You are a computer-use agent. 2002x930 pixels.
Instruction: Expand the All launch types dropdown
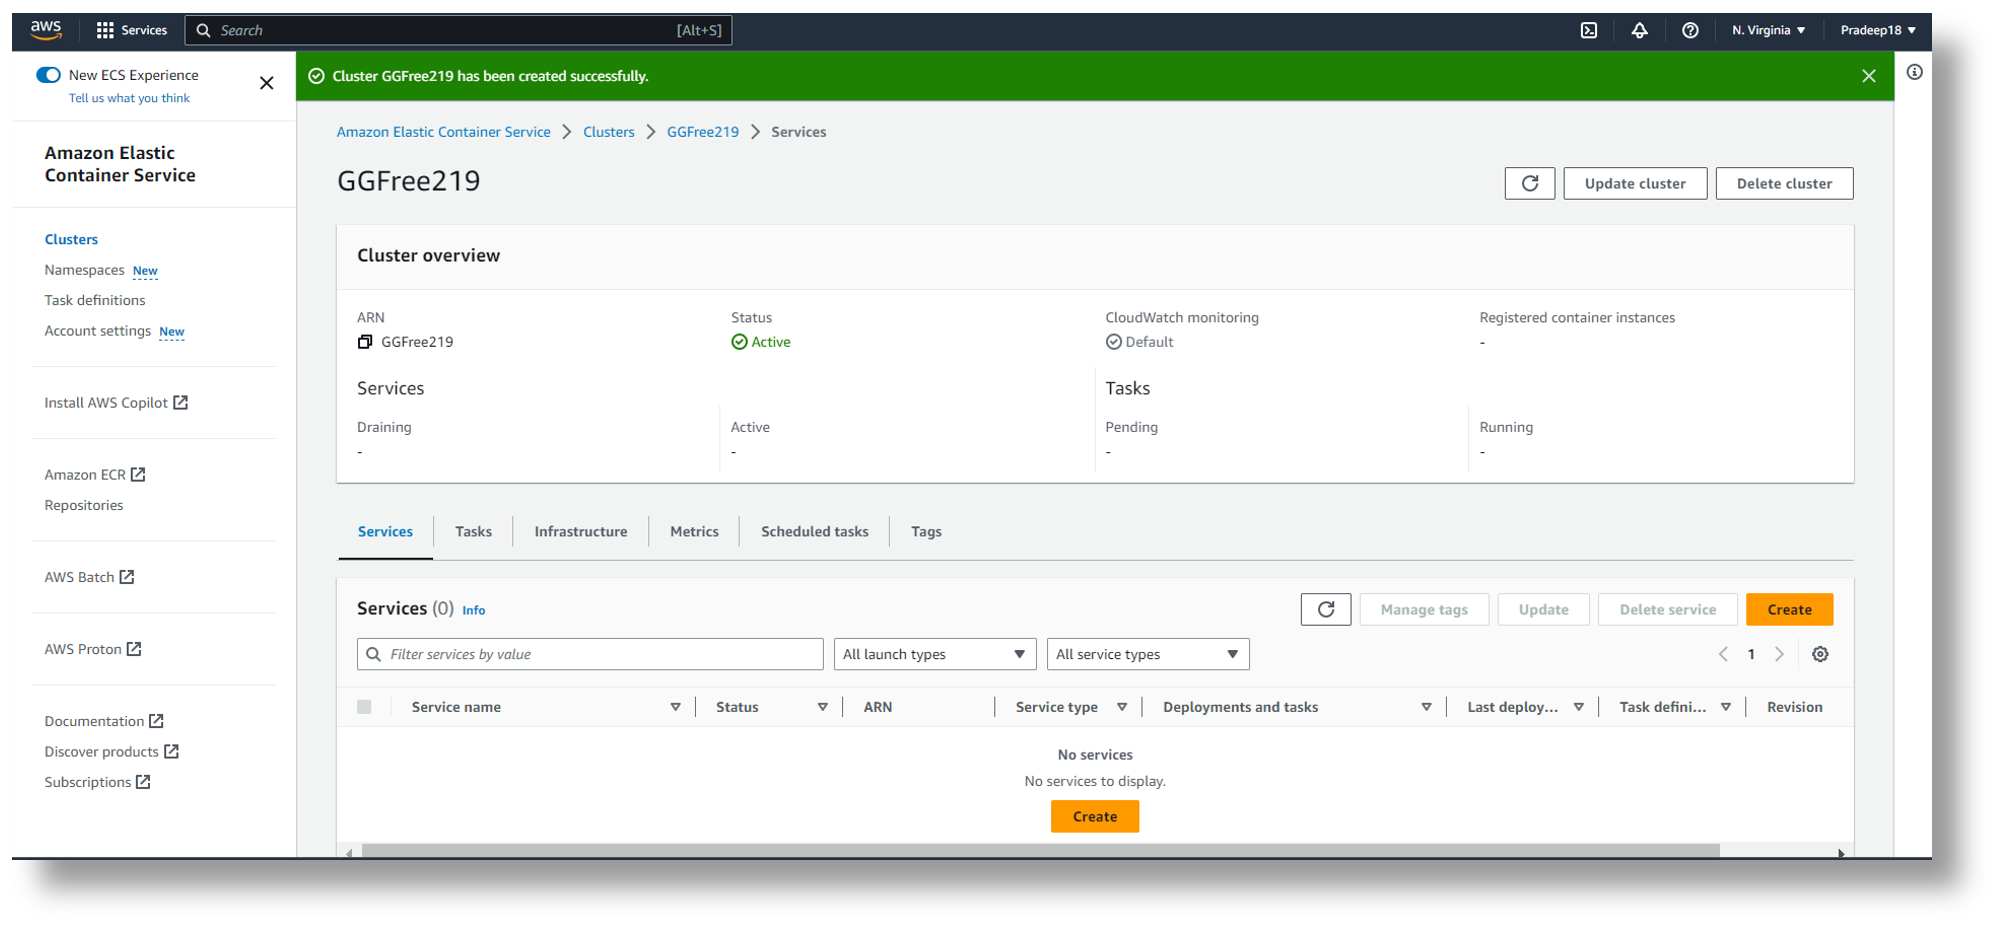[935, 654]
